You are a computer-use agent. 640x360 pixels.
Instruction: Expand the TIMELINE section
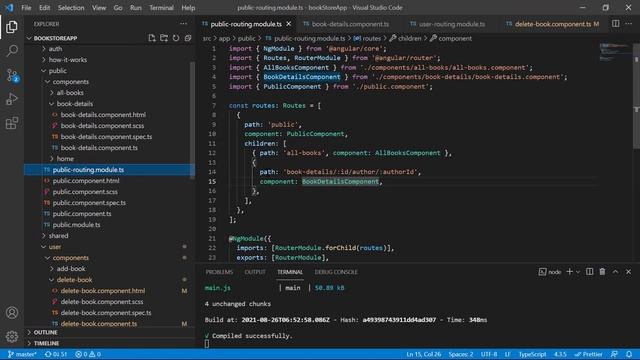tap(46, 343)
